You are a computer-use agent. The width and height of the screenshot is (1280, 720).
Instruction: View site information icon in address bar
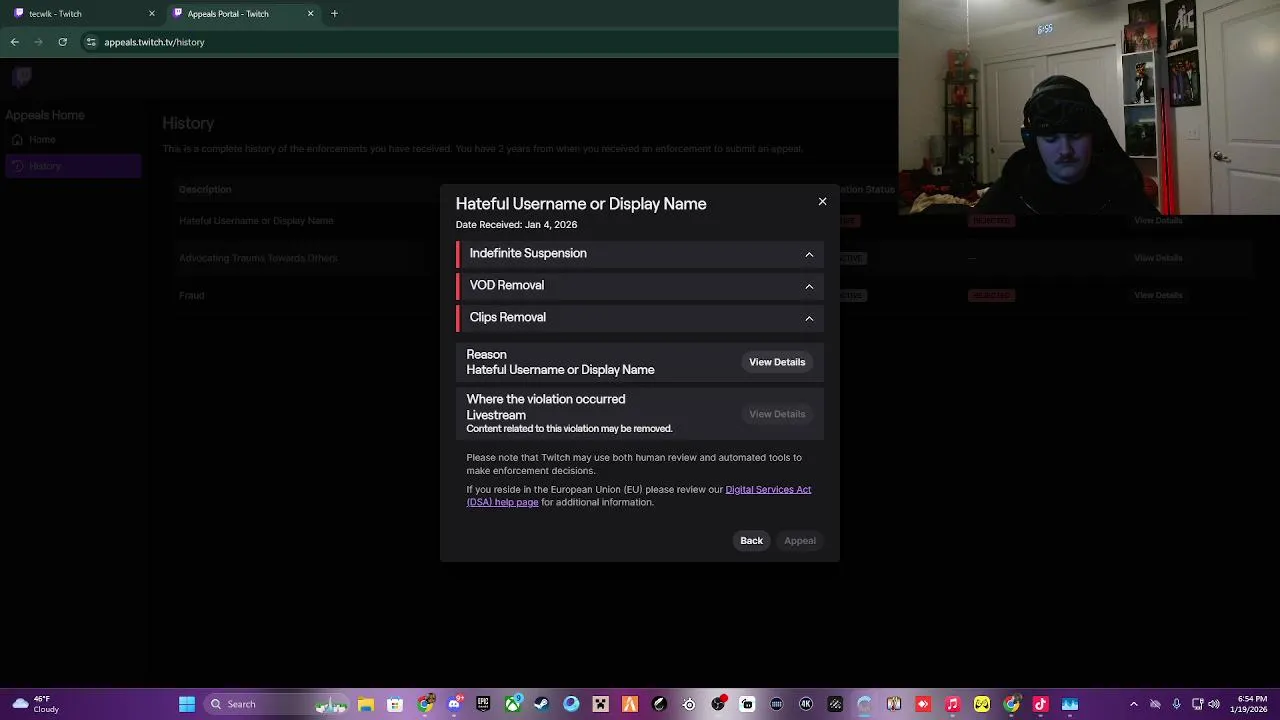point(91,42)
